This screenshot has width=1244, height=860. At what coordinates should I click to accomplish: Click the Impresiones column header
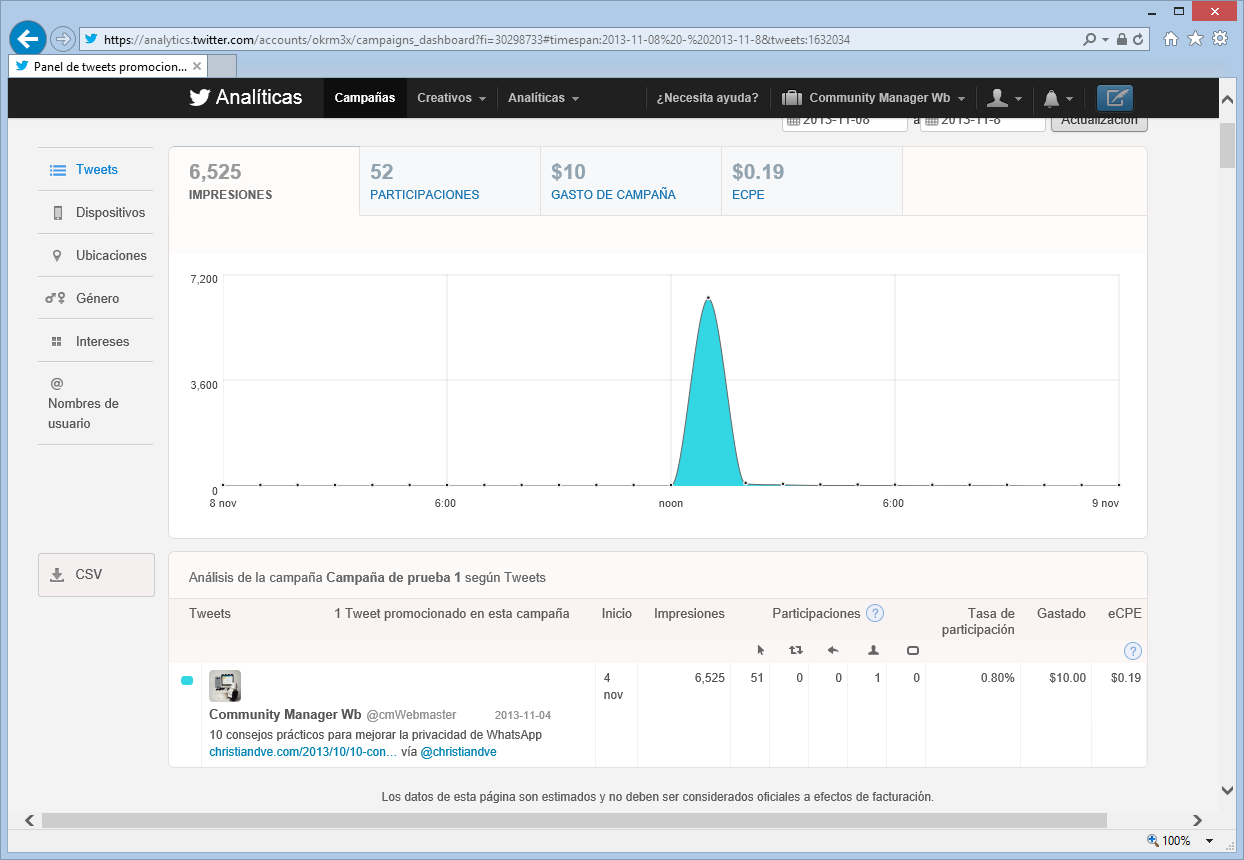tap(689, 613)
